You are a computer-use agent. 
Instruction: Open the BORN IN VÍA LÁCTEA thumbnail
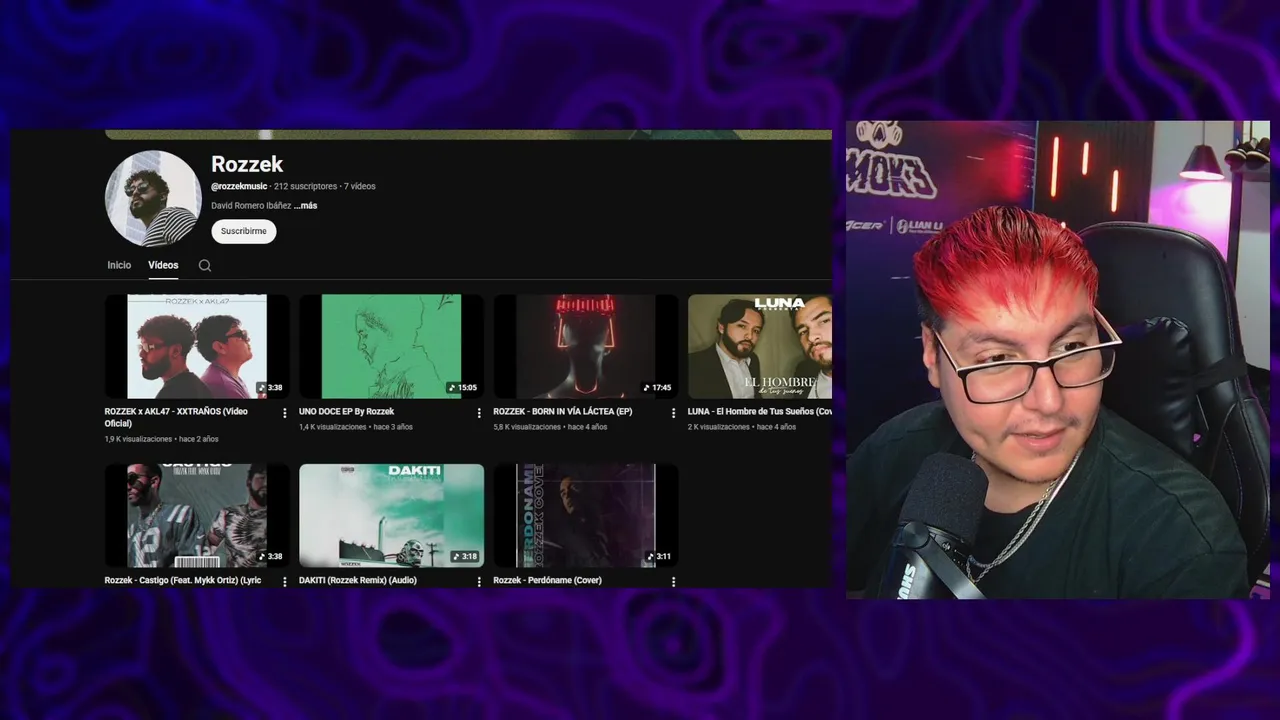point(585,346)
